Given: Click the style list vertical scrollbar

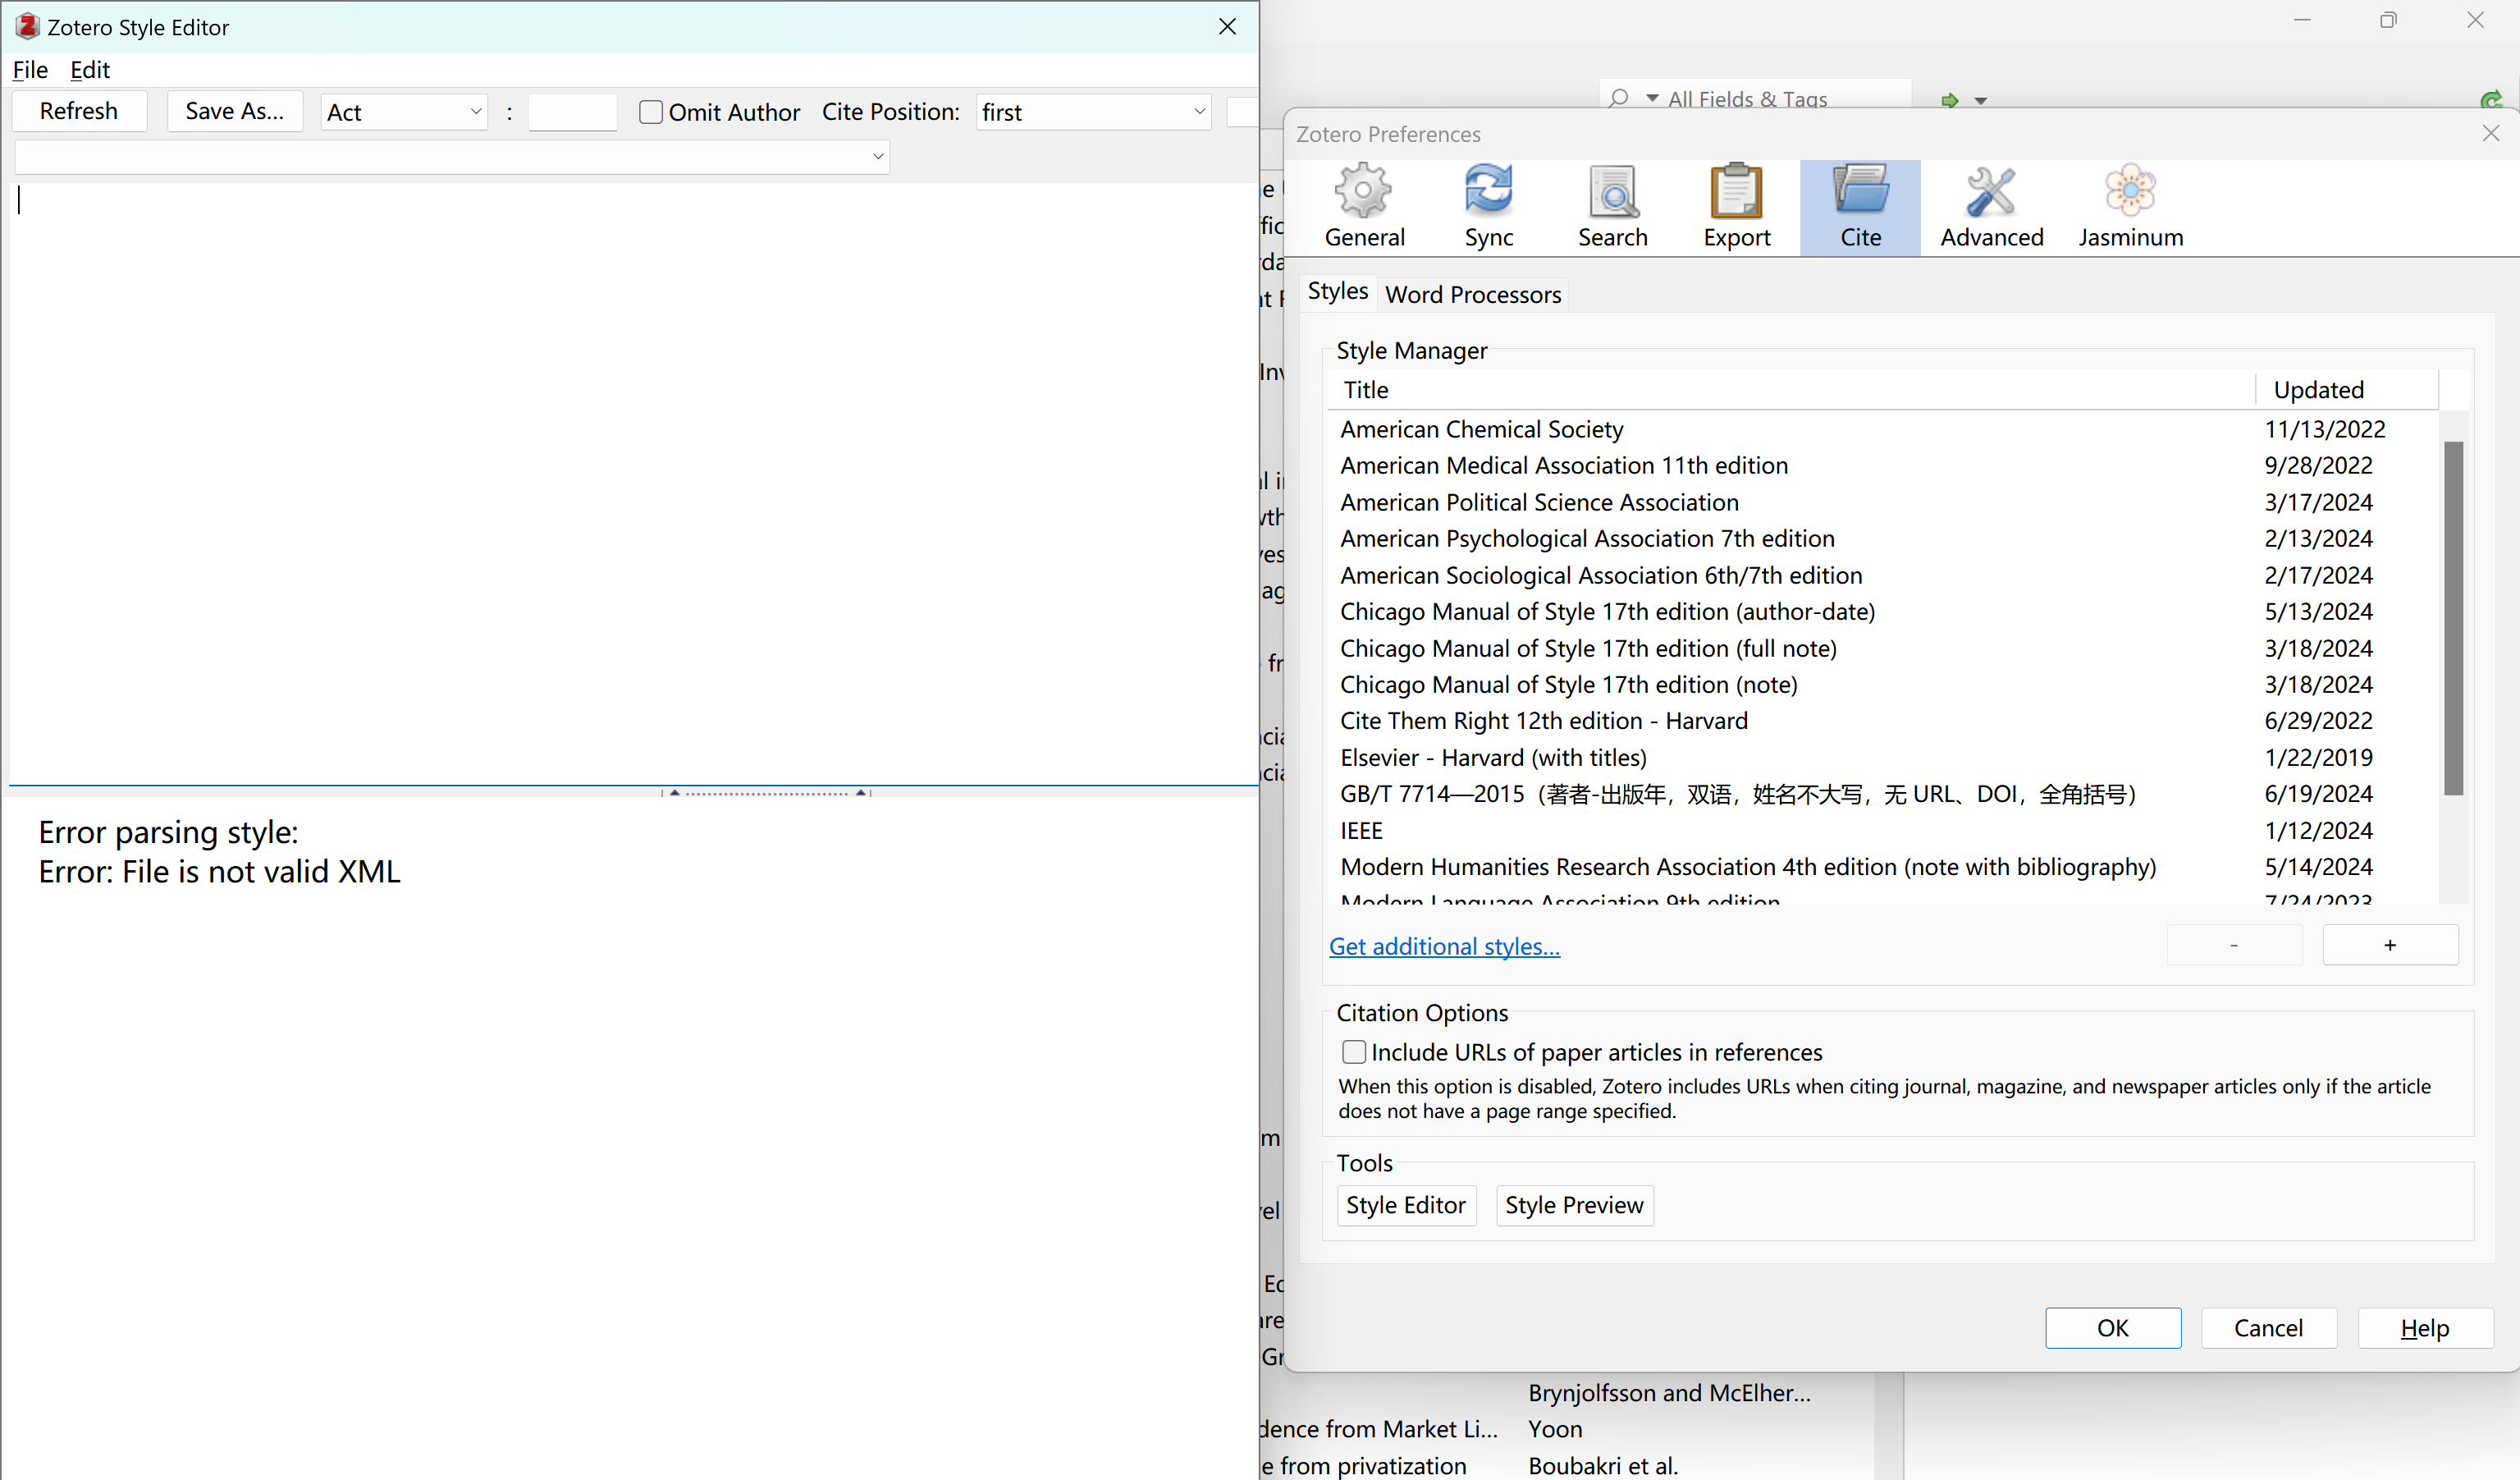Looking at the screenshot, I should (x=2453, y=618).
